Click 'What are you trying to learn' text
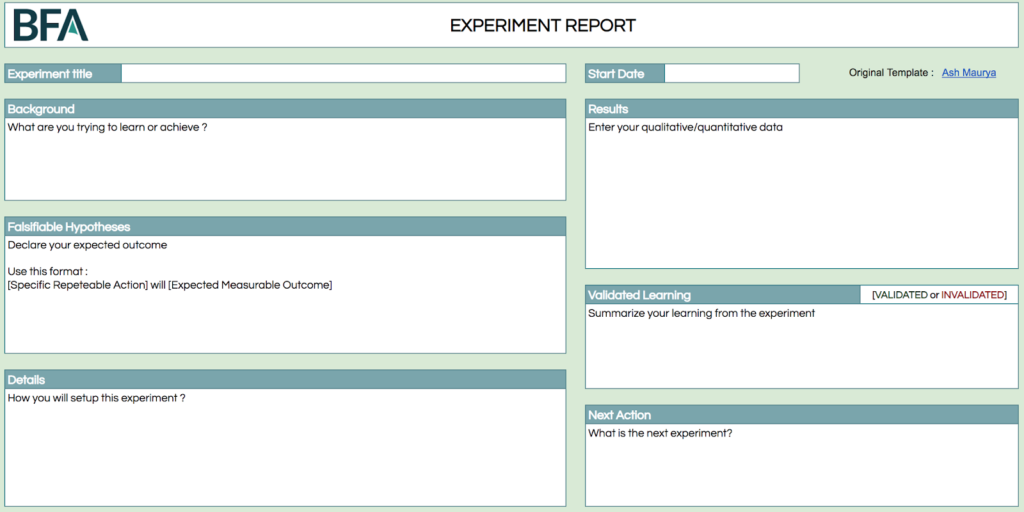1024x512 pixels. pos(107,127)
